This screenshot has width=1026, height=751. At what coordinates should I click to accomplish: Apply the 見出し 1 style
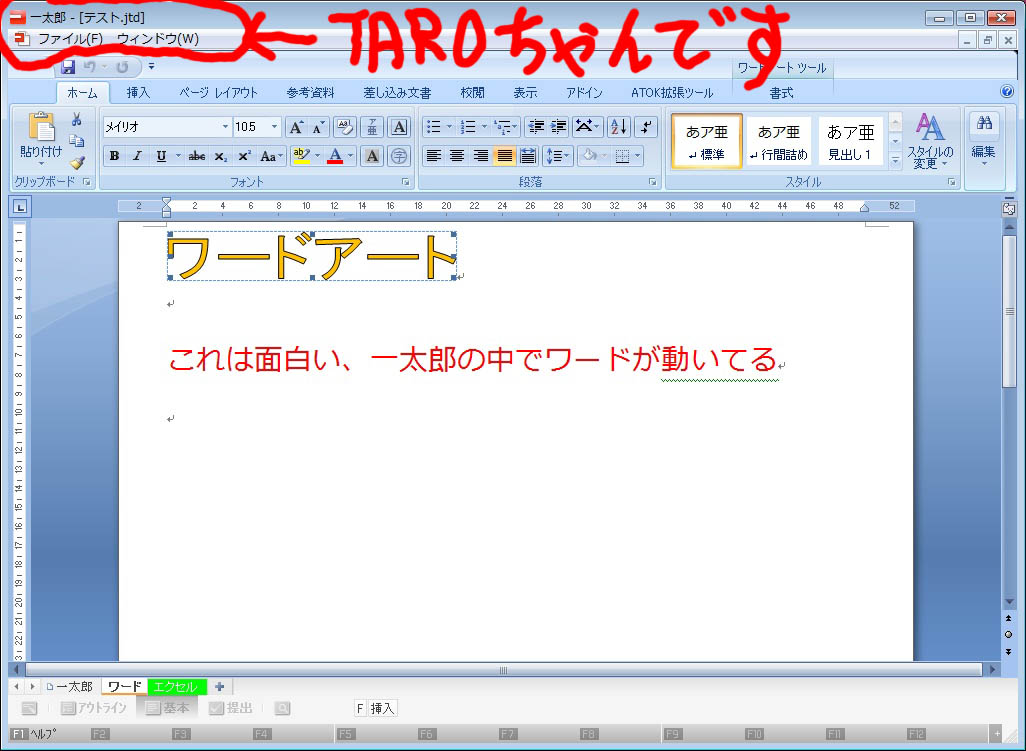tap(850, 141)
